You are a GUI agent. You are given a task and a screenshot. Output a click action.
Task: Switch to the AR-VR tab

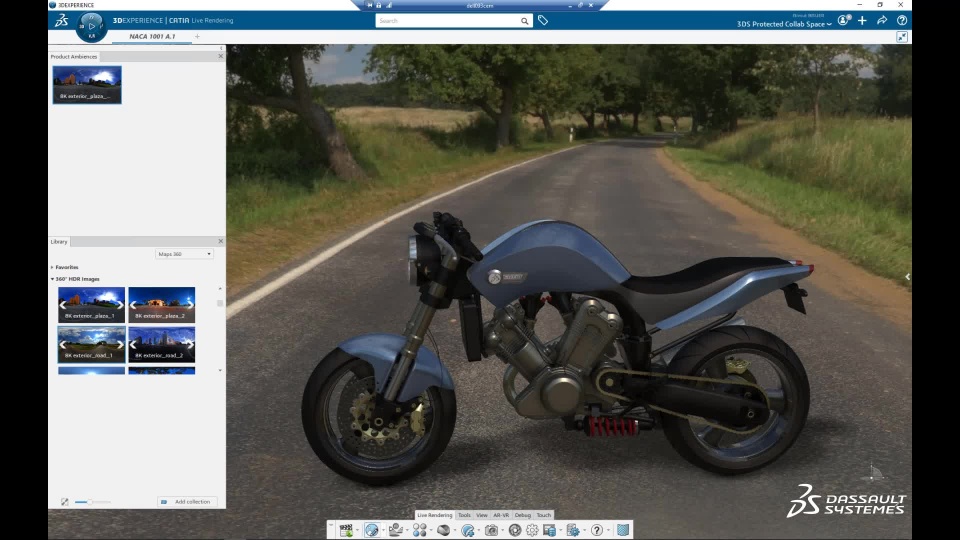tap(501, 516)
